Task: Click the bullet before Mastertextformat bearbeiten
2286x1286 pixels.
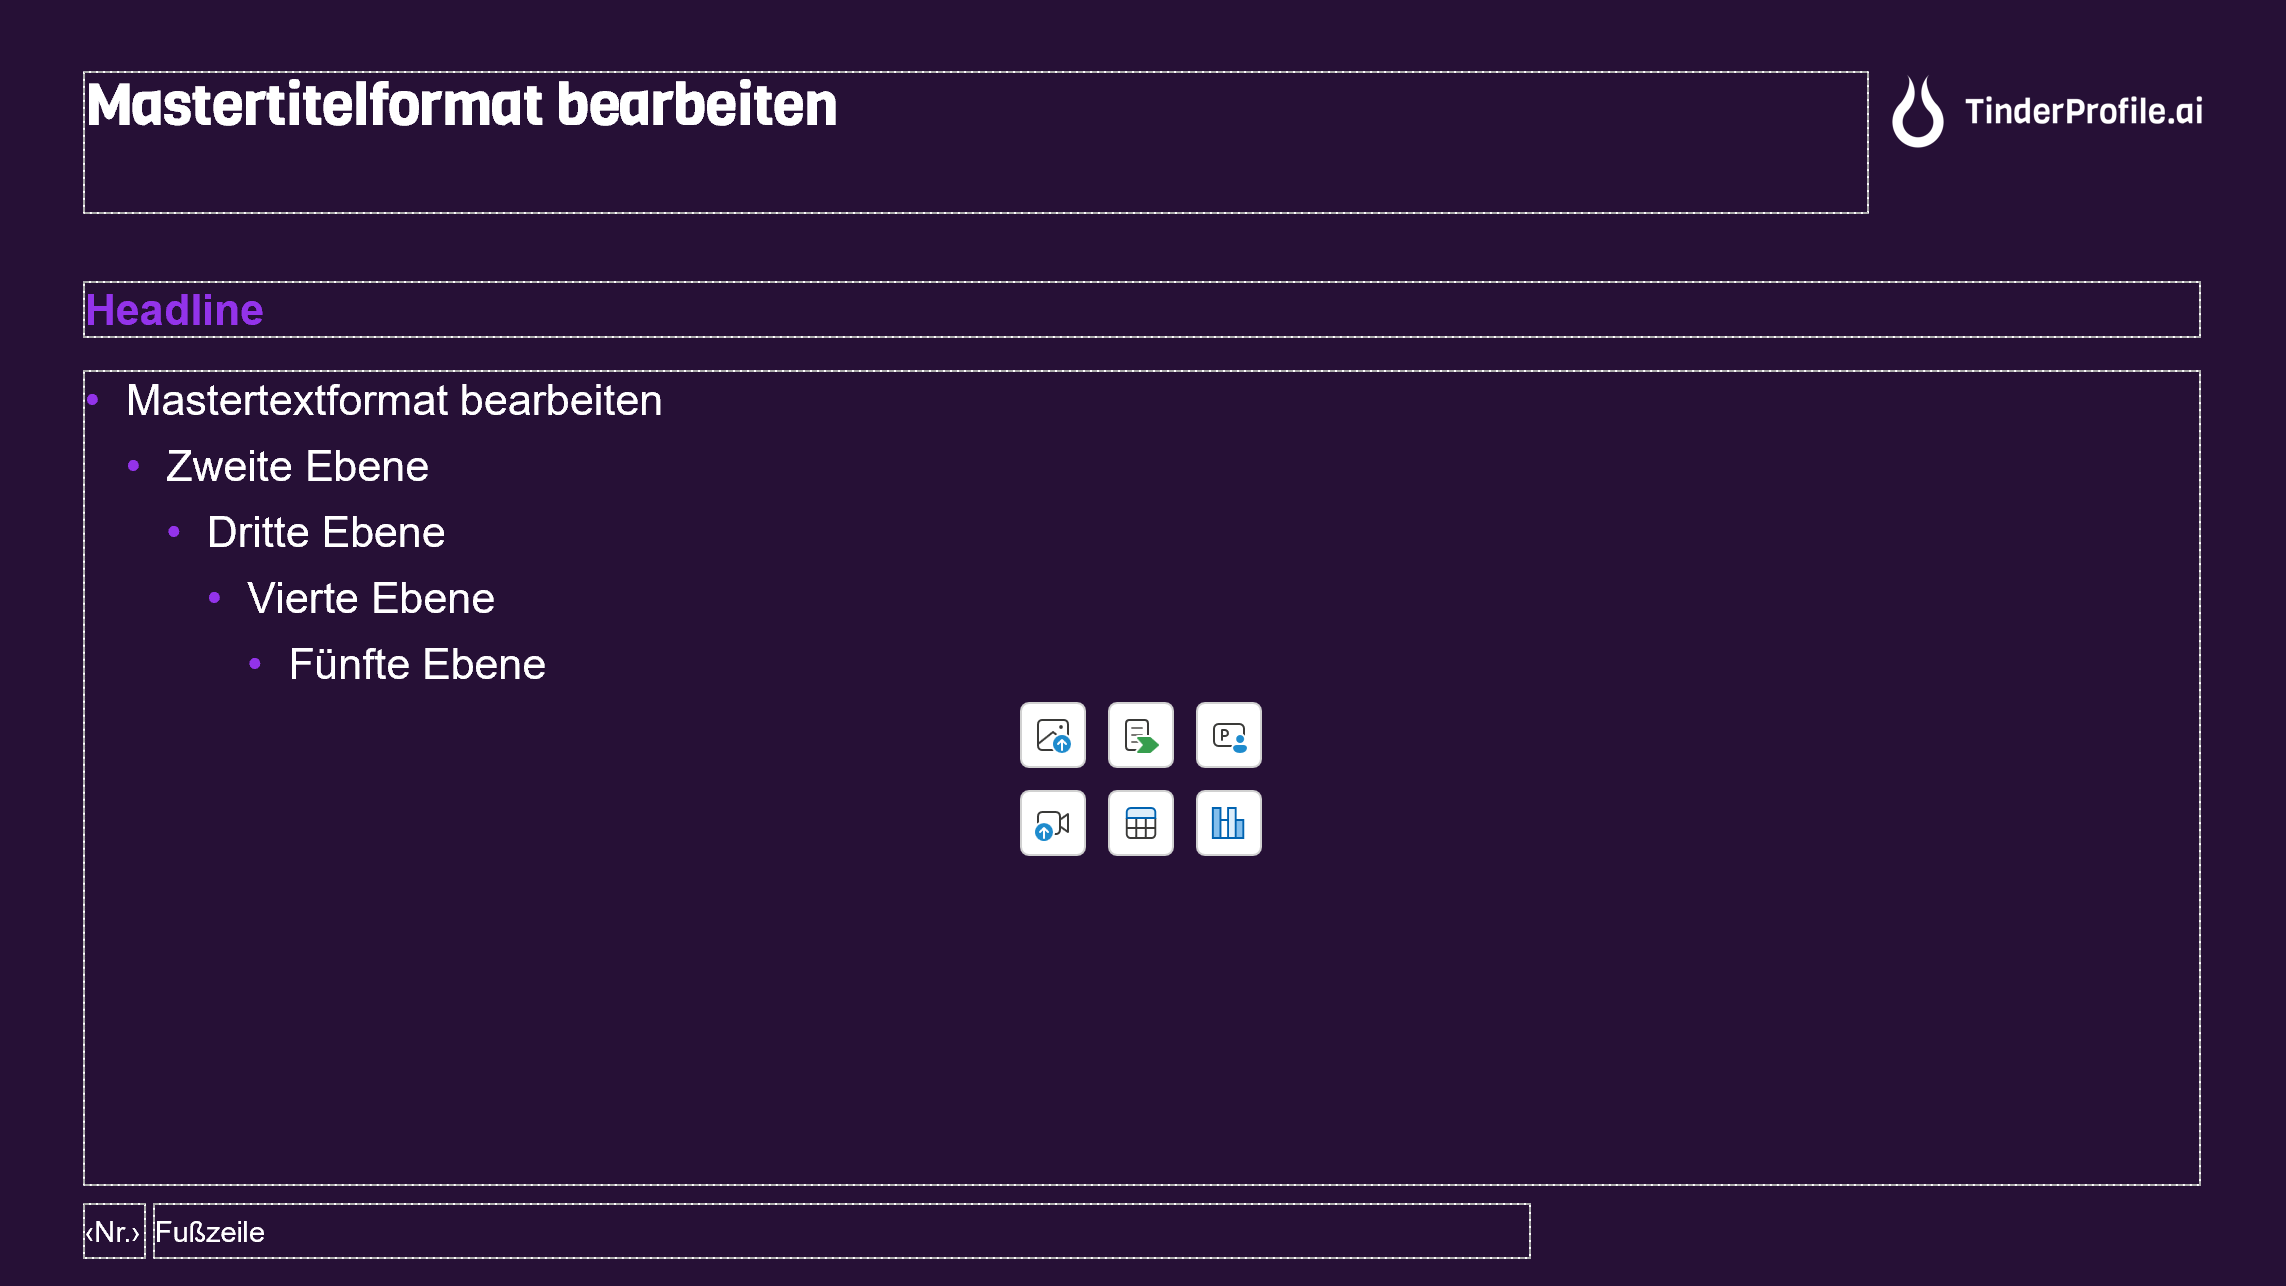Action: 93,400
